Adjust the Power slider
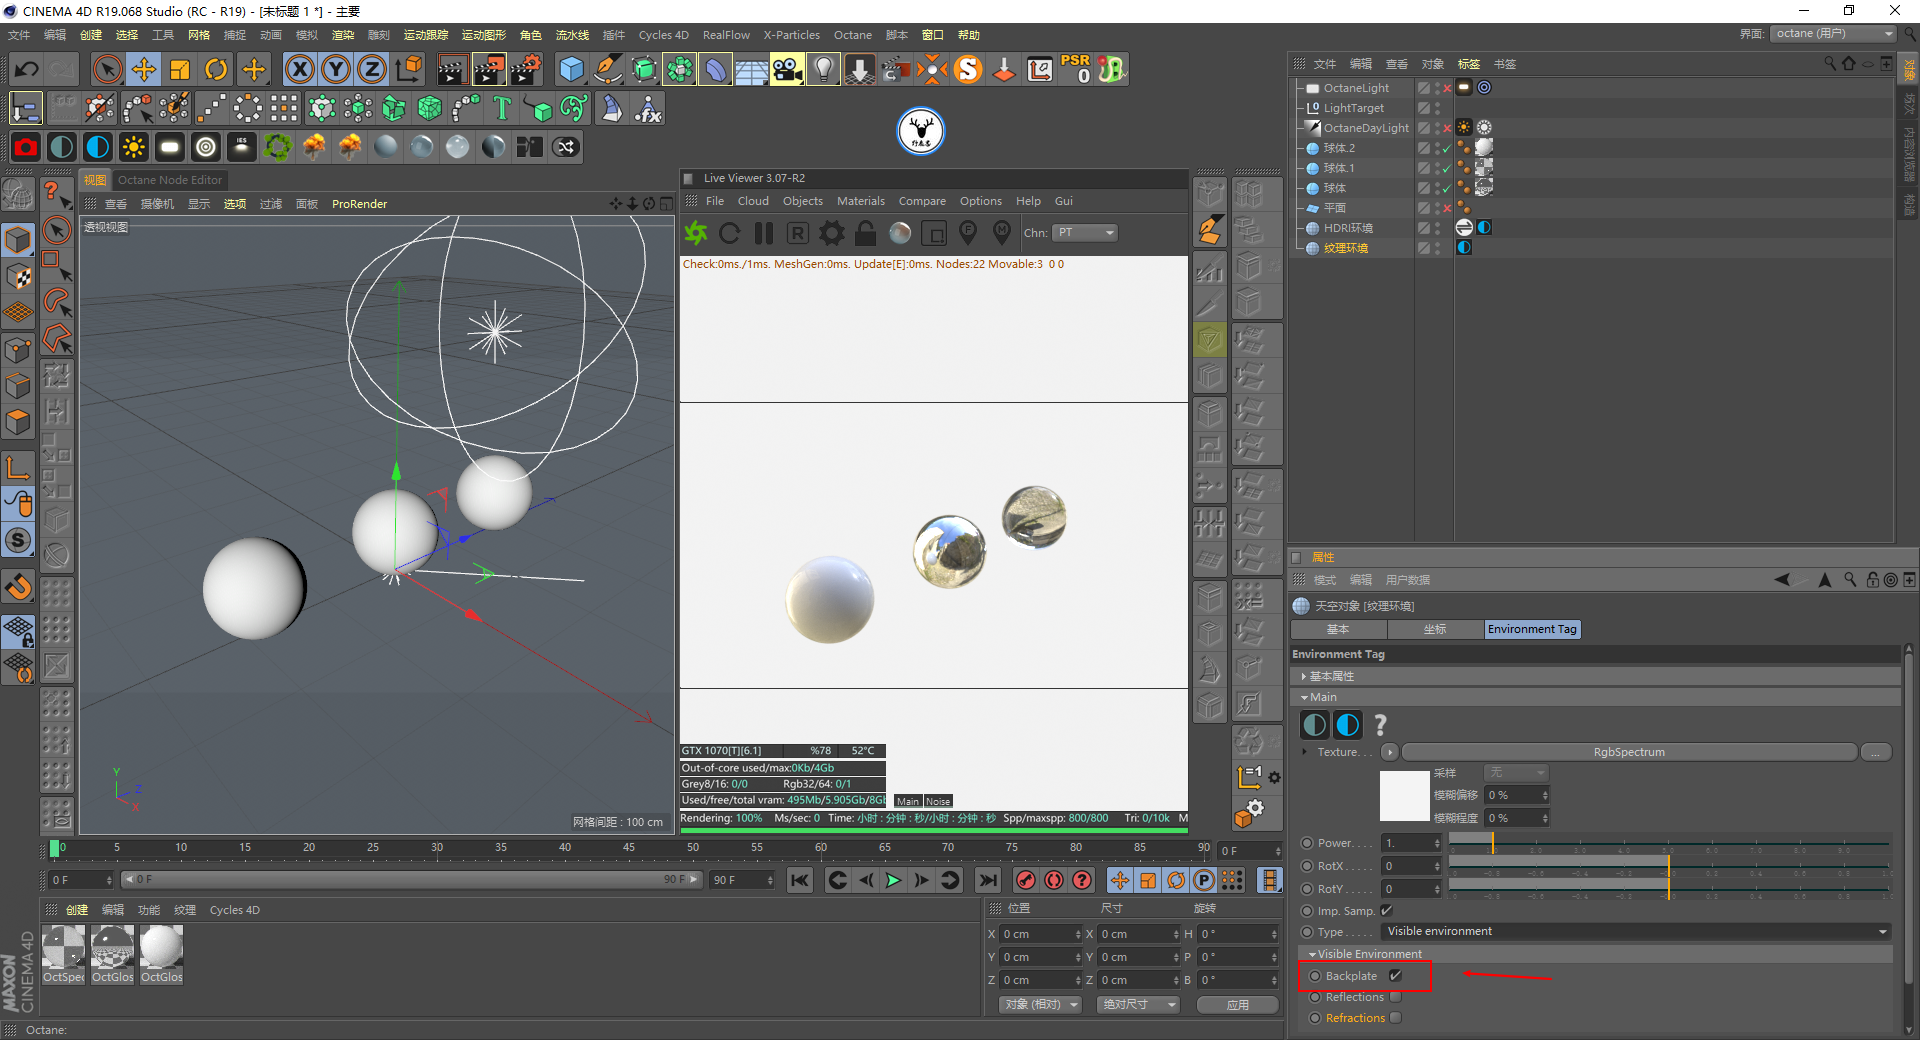 point(1668,843)
